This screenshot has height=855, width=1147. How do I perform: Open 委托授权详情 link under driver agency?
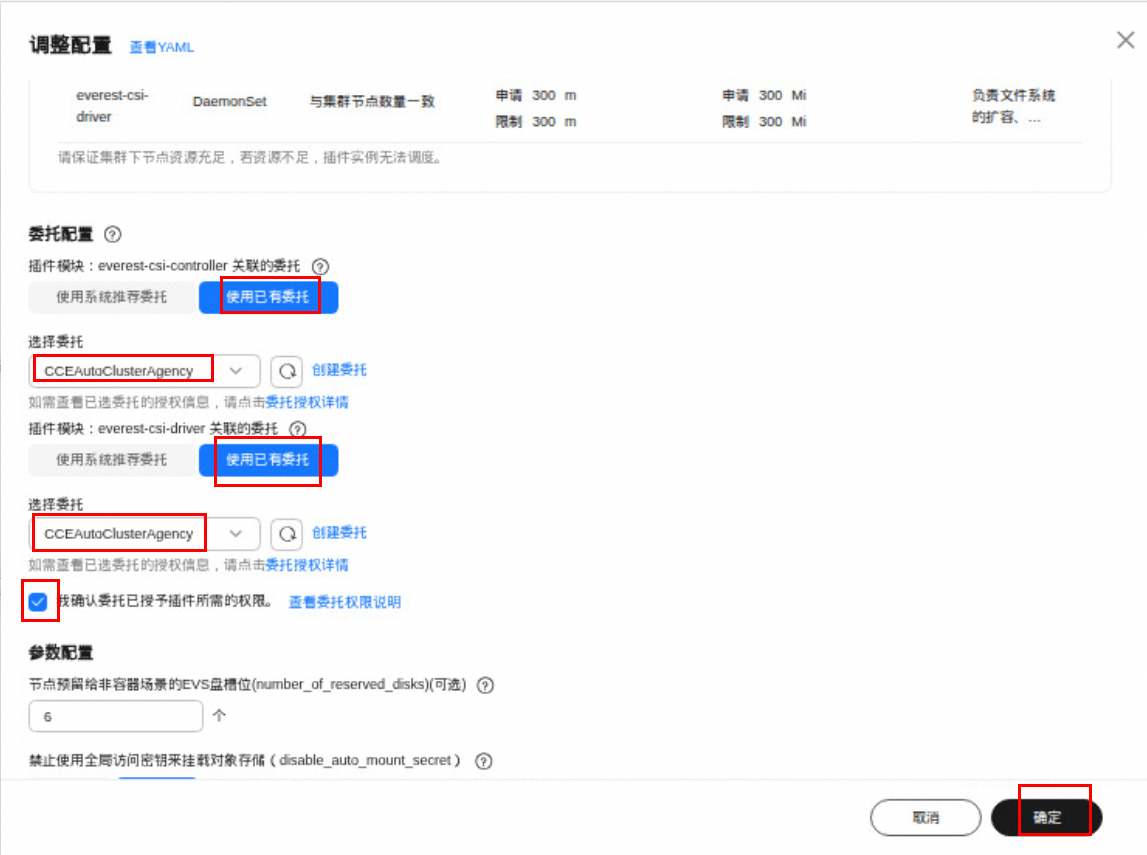point(307,565)
